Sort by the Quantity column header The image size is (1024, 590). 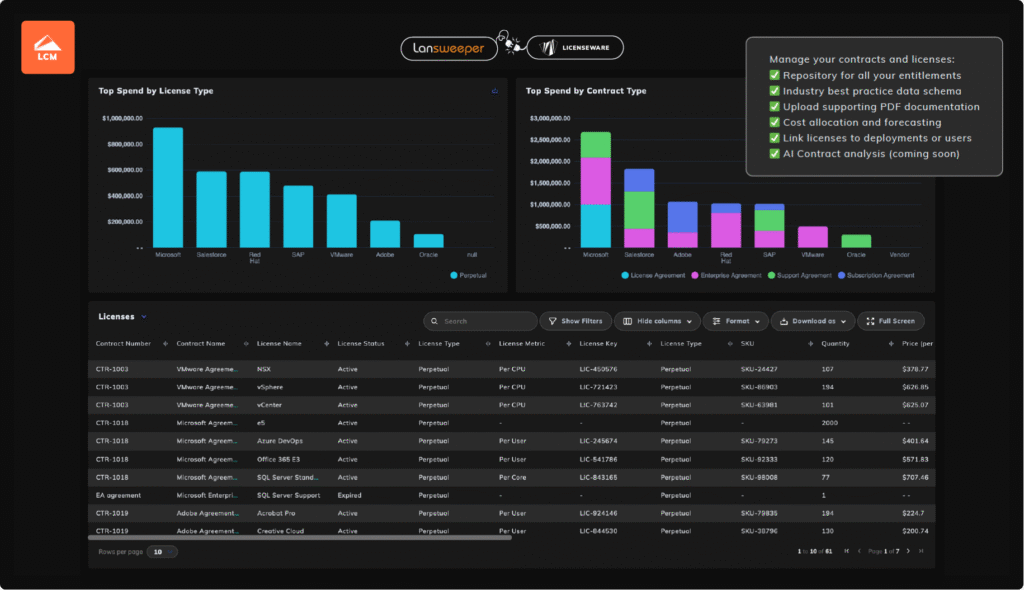(835, 344)
